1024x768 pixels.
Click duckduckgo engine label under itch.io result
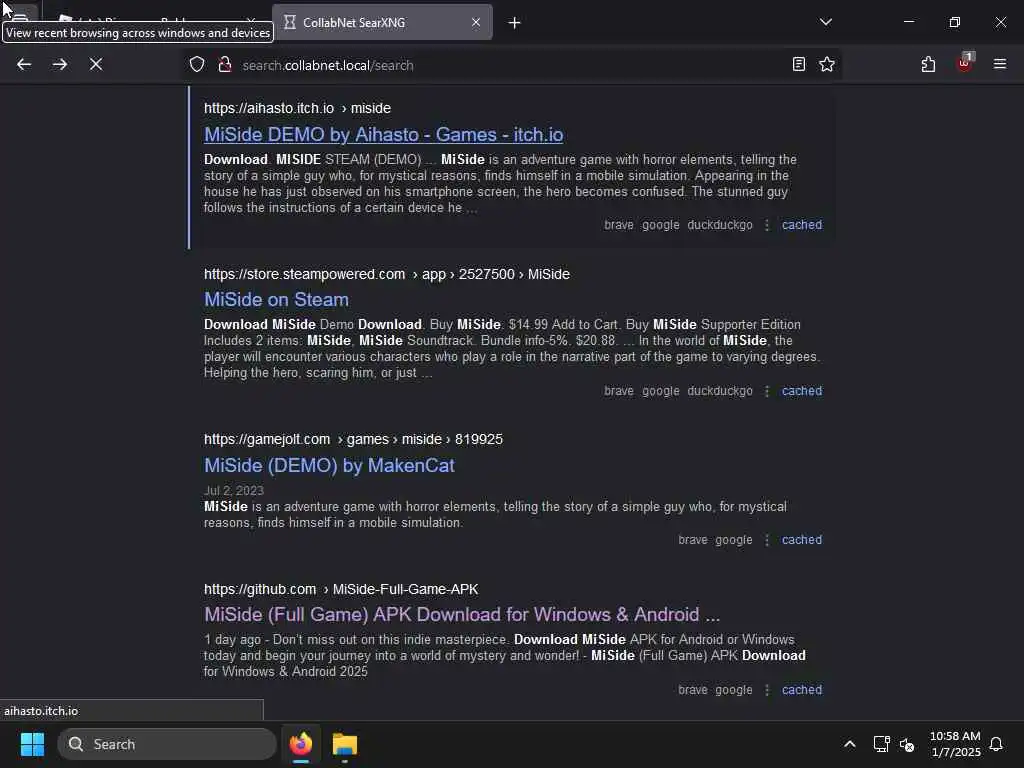tap(720, 225)
